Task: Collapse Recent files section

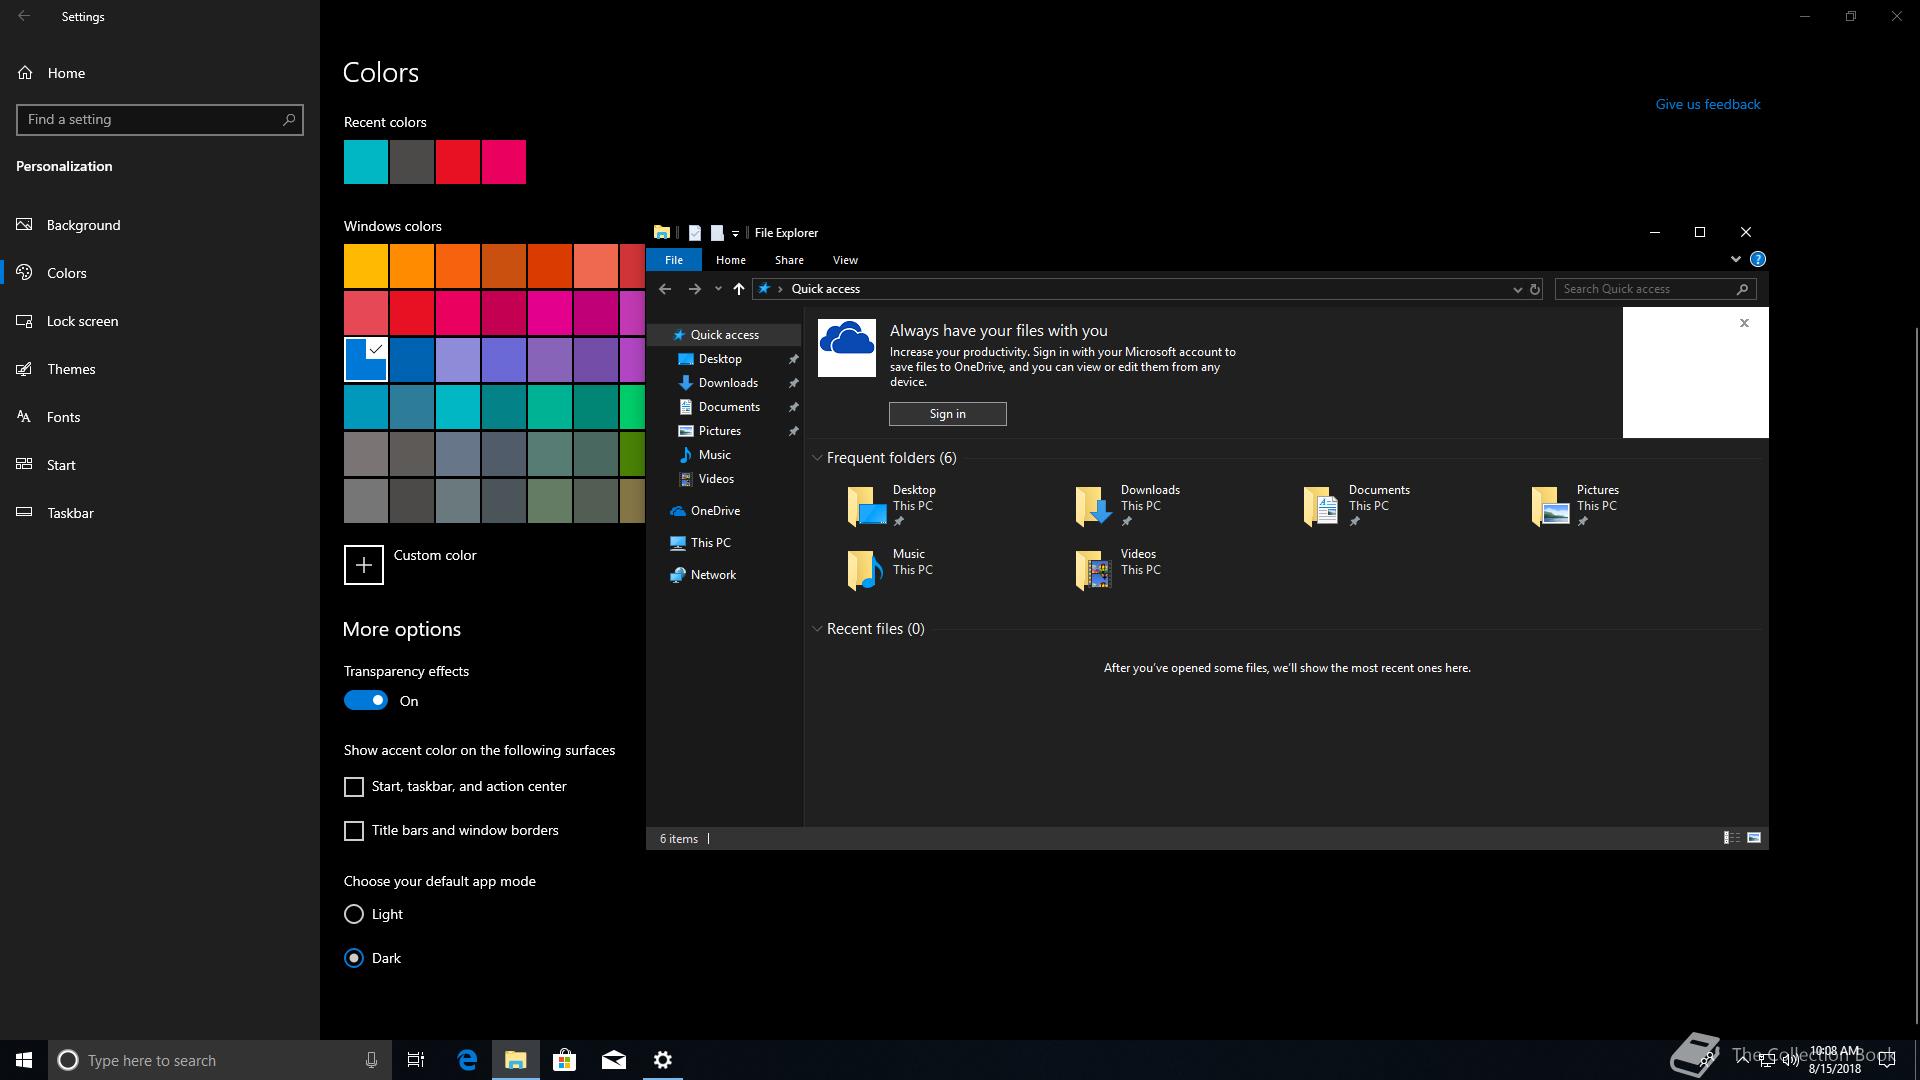Action: [x=817, y=629]
